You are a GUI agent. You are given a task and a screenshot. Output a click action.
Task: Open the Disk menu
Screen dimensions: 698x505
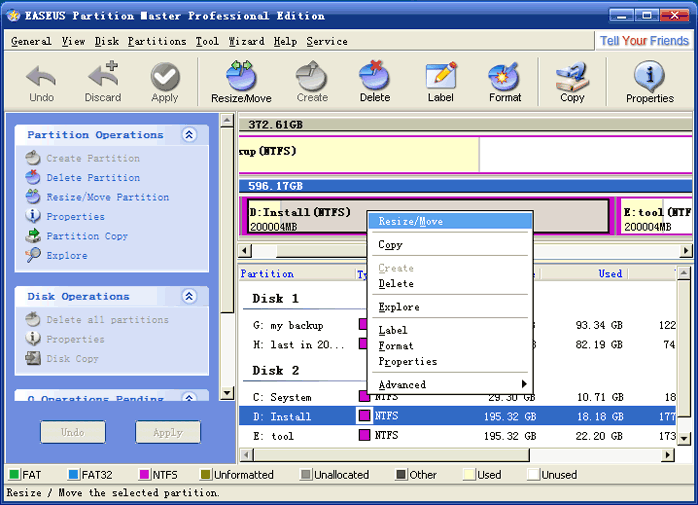click(107, 41)
